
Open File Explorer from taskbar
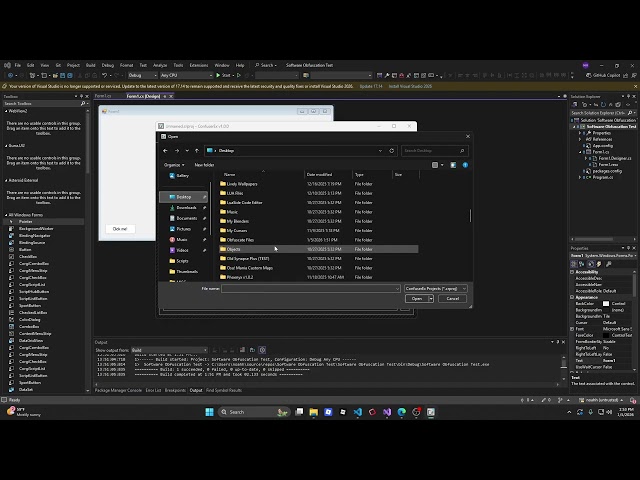pos(313,412)
